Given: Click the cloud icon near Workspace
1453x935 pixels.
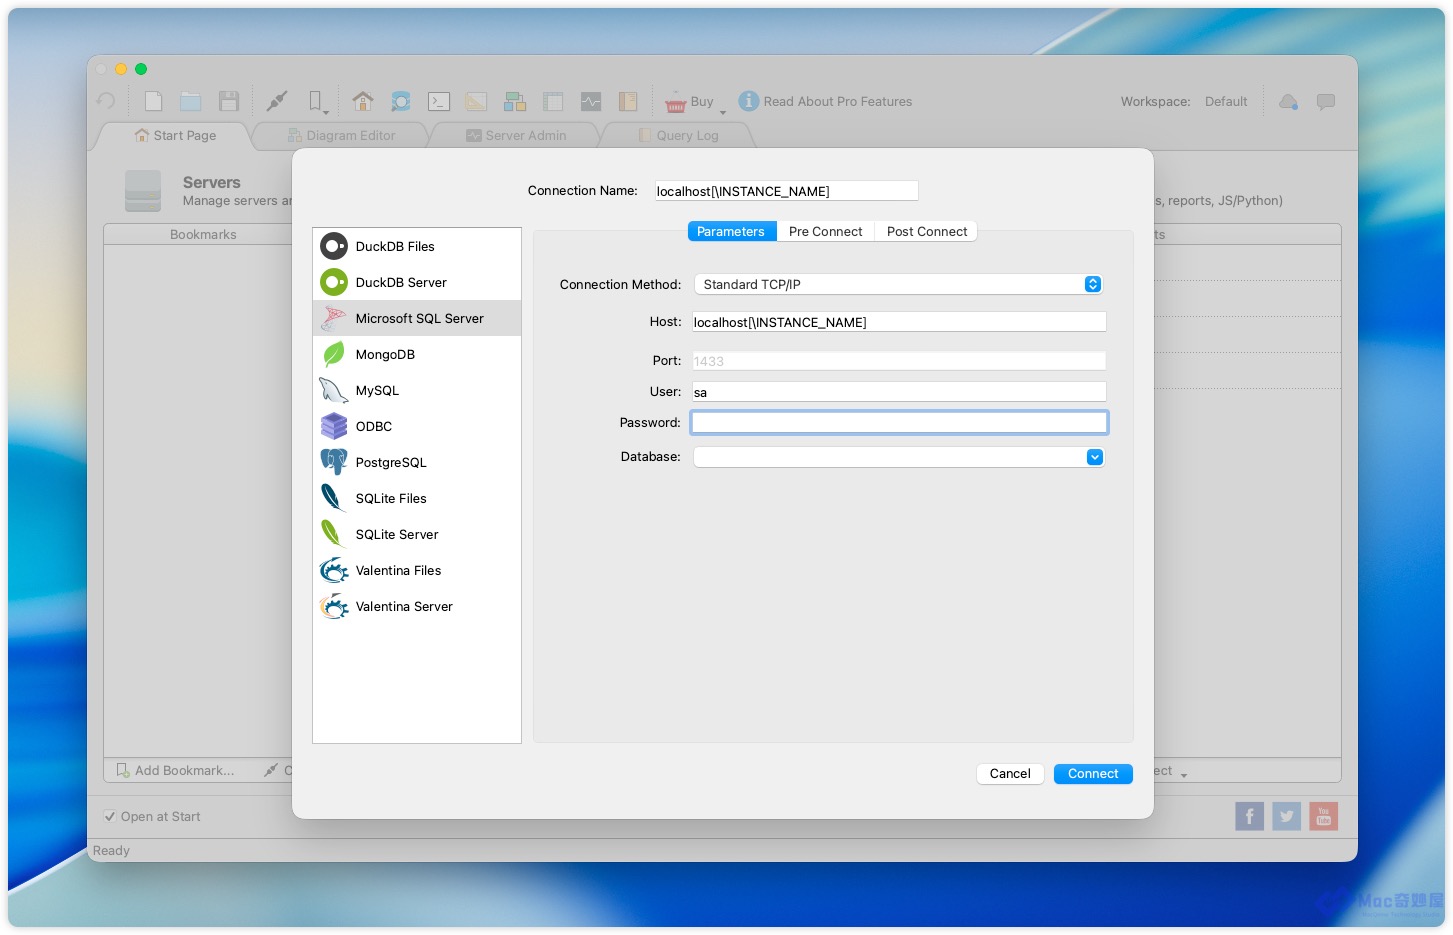Looking at the screenshot, I should click(x=1289, y=101).
